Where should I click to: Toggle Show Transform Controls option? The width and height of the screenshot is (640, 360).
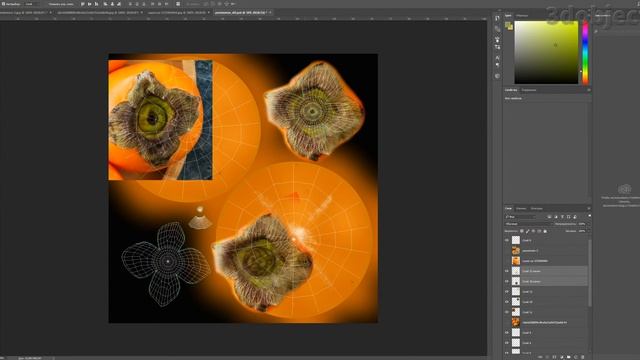pos(60,4)
